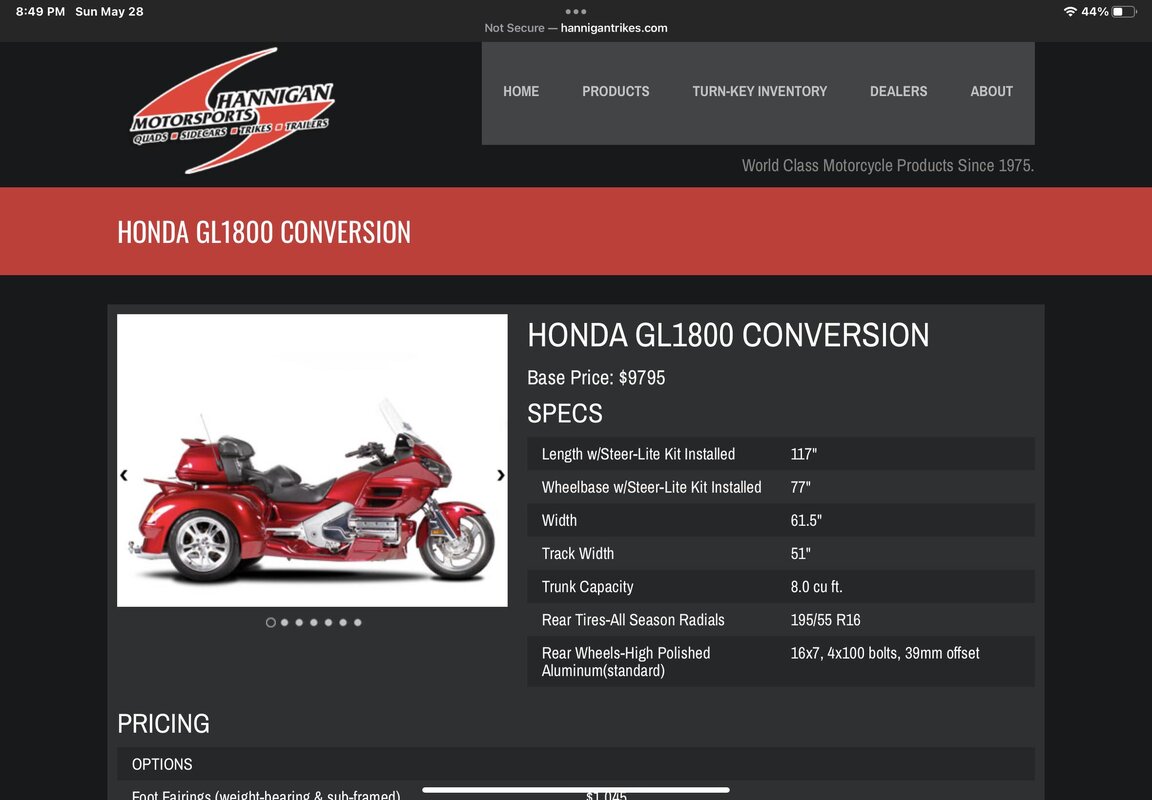Tap the home indicator bar

coord(576,790)
